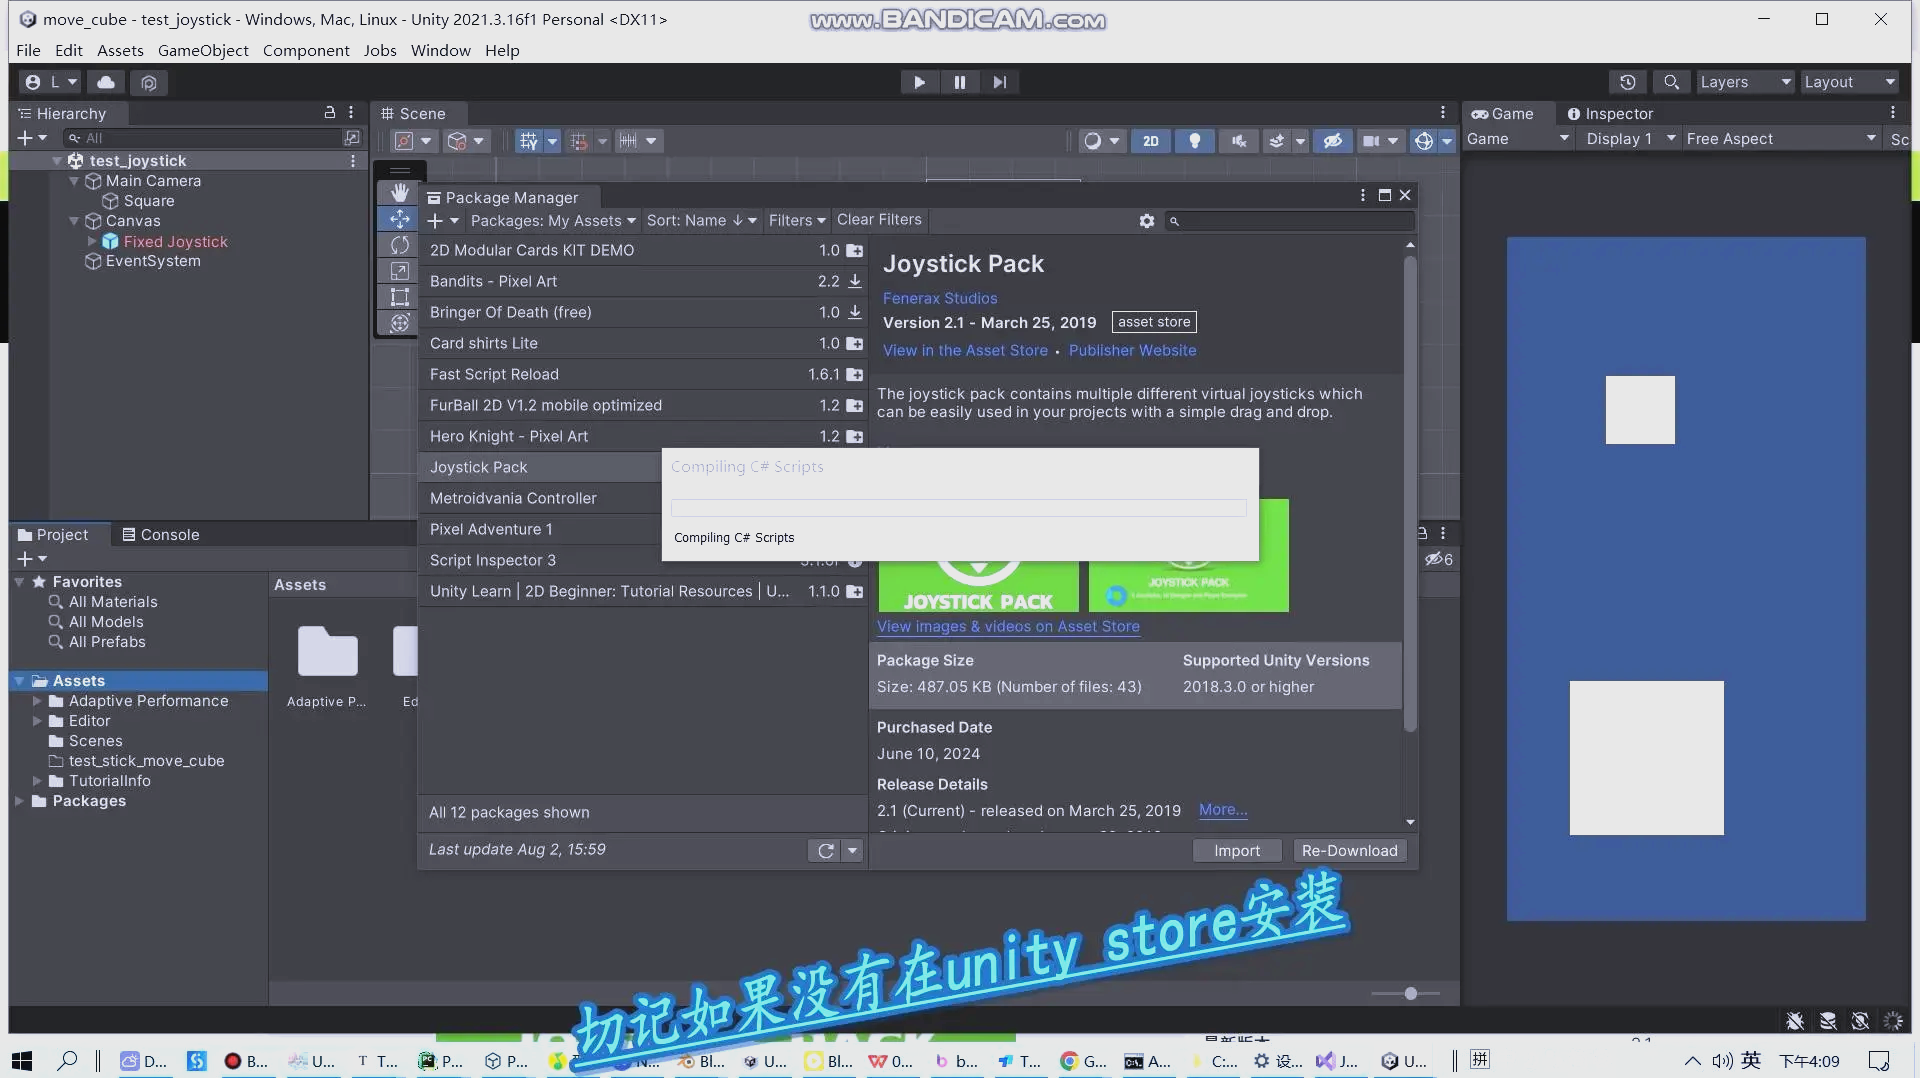The width and height of the screenshot is (1920, 1078).
Task: Open the Window menu
Action: (440, 50)
